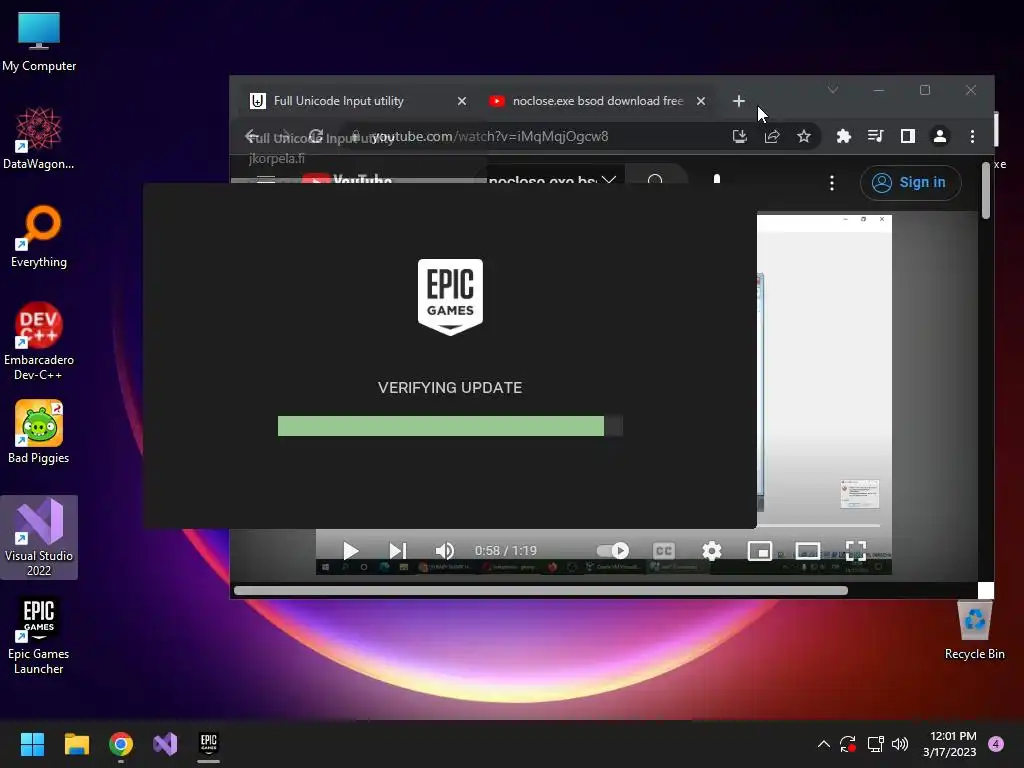
Task: Close the Full Unicode Input utility tab
Action: click(462, 101)
